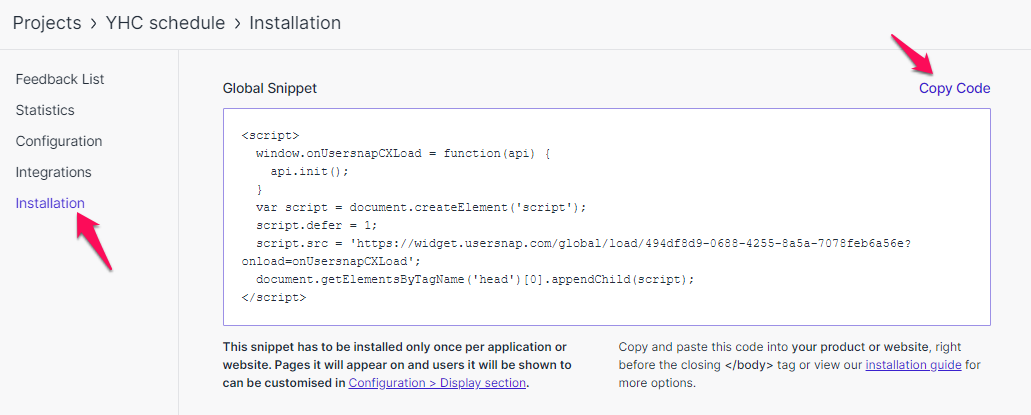
Task: Click the api.init(); line in the code
Action: tap(309, 172)
